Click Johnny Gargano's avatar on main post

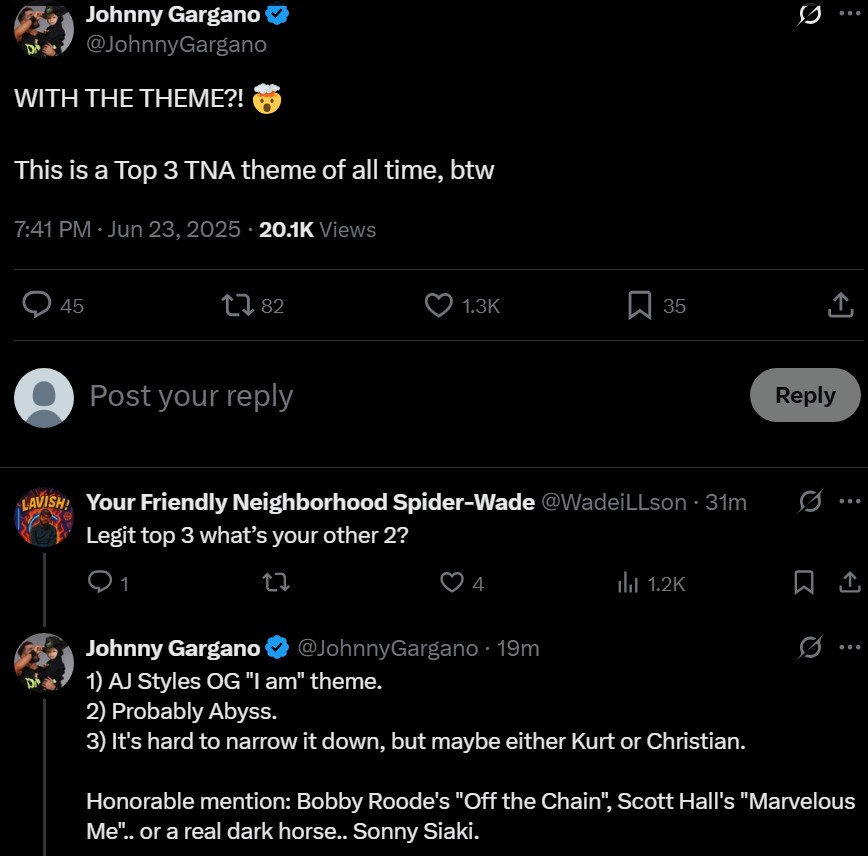(43, 28)
